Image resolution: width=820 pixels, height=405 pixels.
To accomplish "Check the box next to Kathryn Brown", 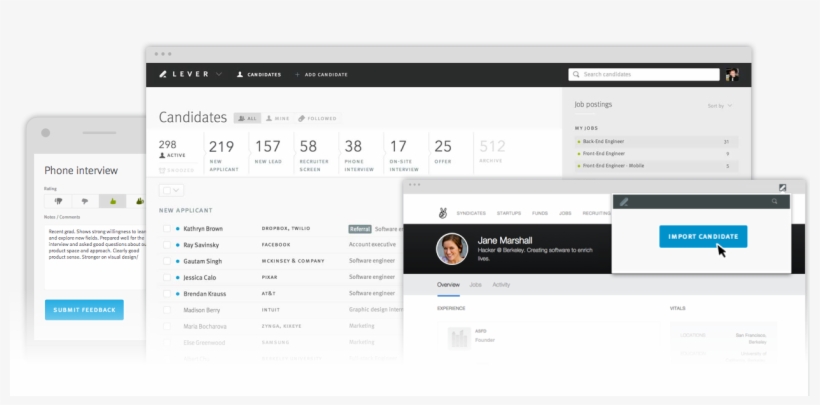I will (x=167, y=229).
